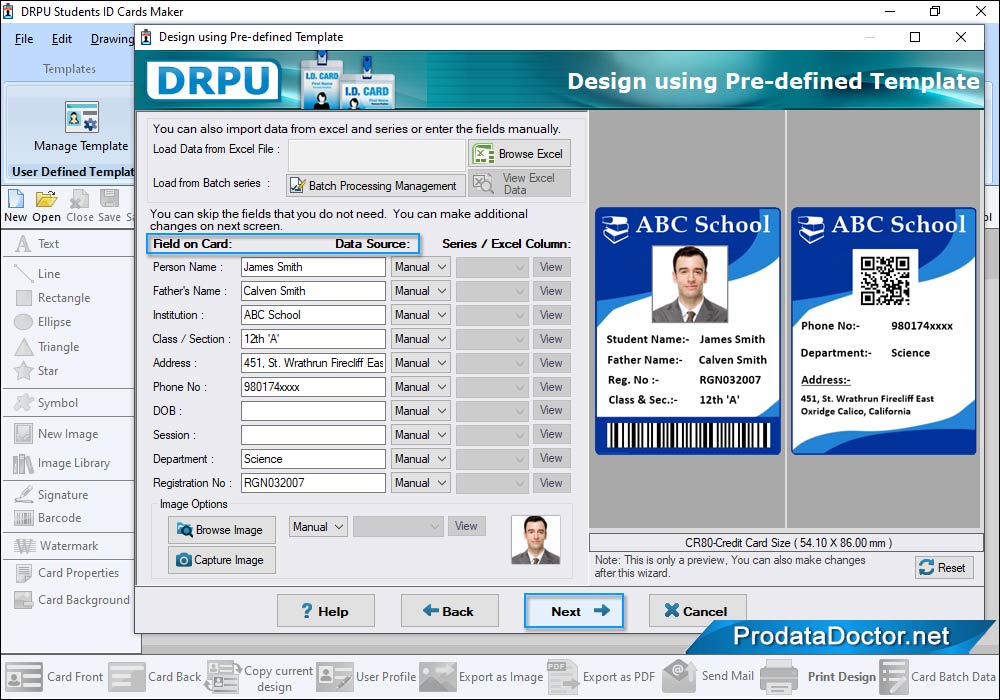
Task: Export card as Image
Action: click(482, 676)
